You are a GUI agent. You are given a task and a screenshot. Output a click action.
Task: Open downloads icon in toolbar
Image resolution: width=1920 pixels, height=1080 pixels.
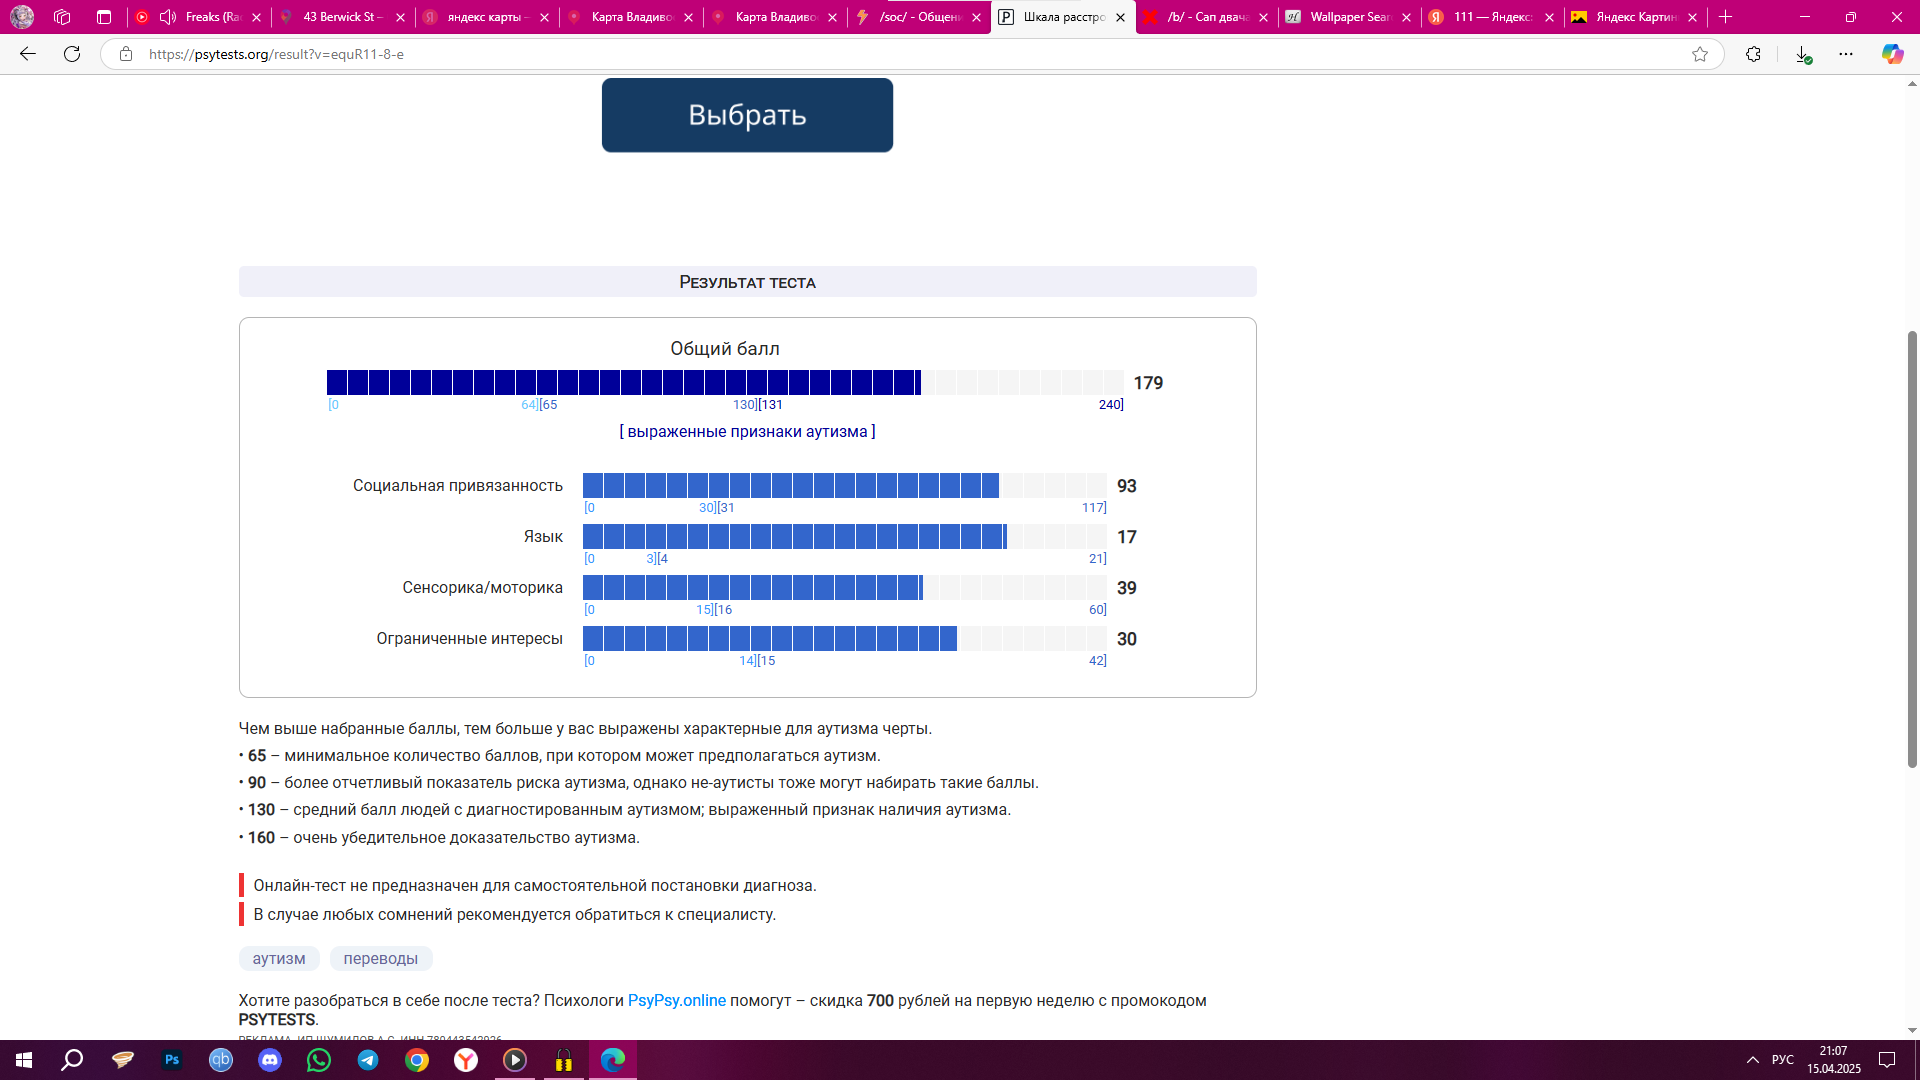[1802, 55]
